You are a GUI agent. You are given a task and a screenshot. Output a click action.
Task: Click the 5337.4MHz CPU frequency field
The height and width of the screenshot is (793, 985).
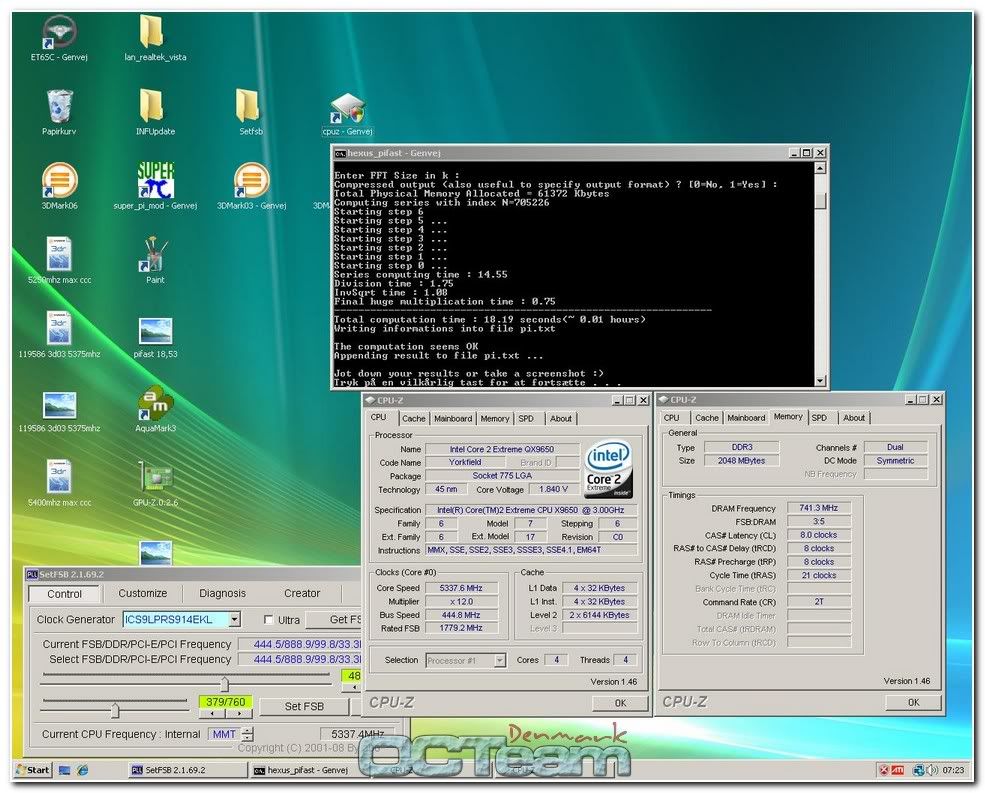[x=357, y=734]
